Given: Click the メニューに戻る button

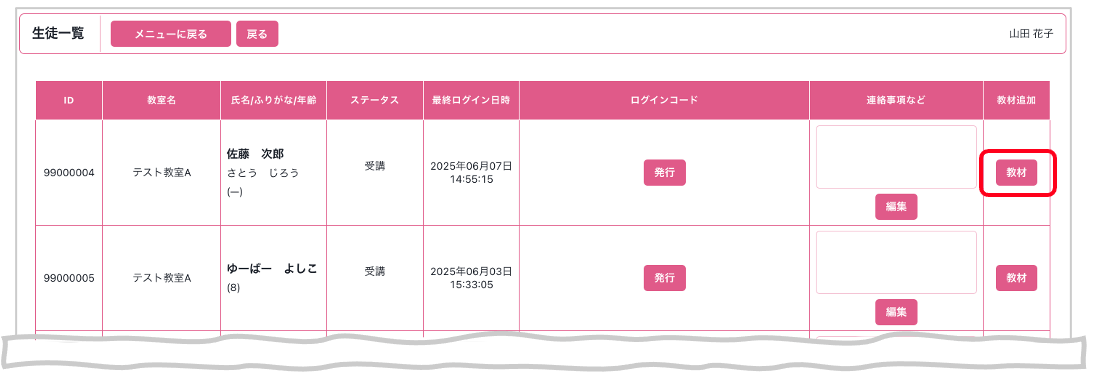Looking at the screenshot, I should coord(170,34).
